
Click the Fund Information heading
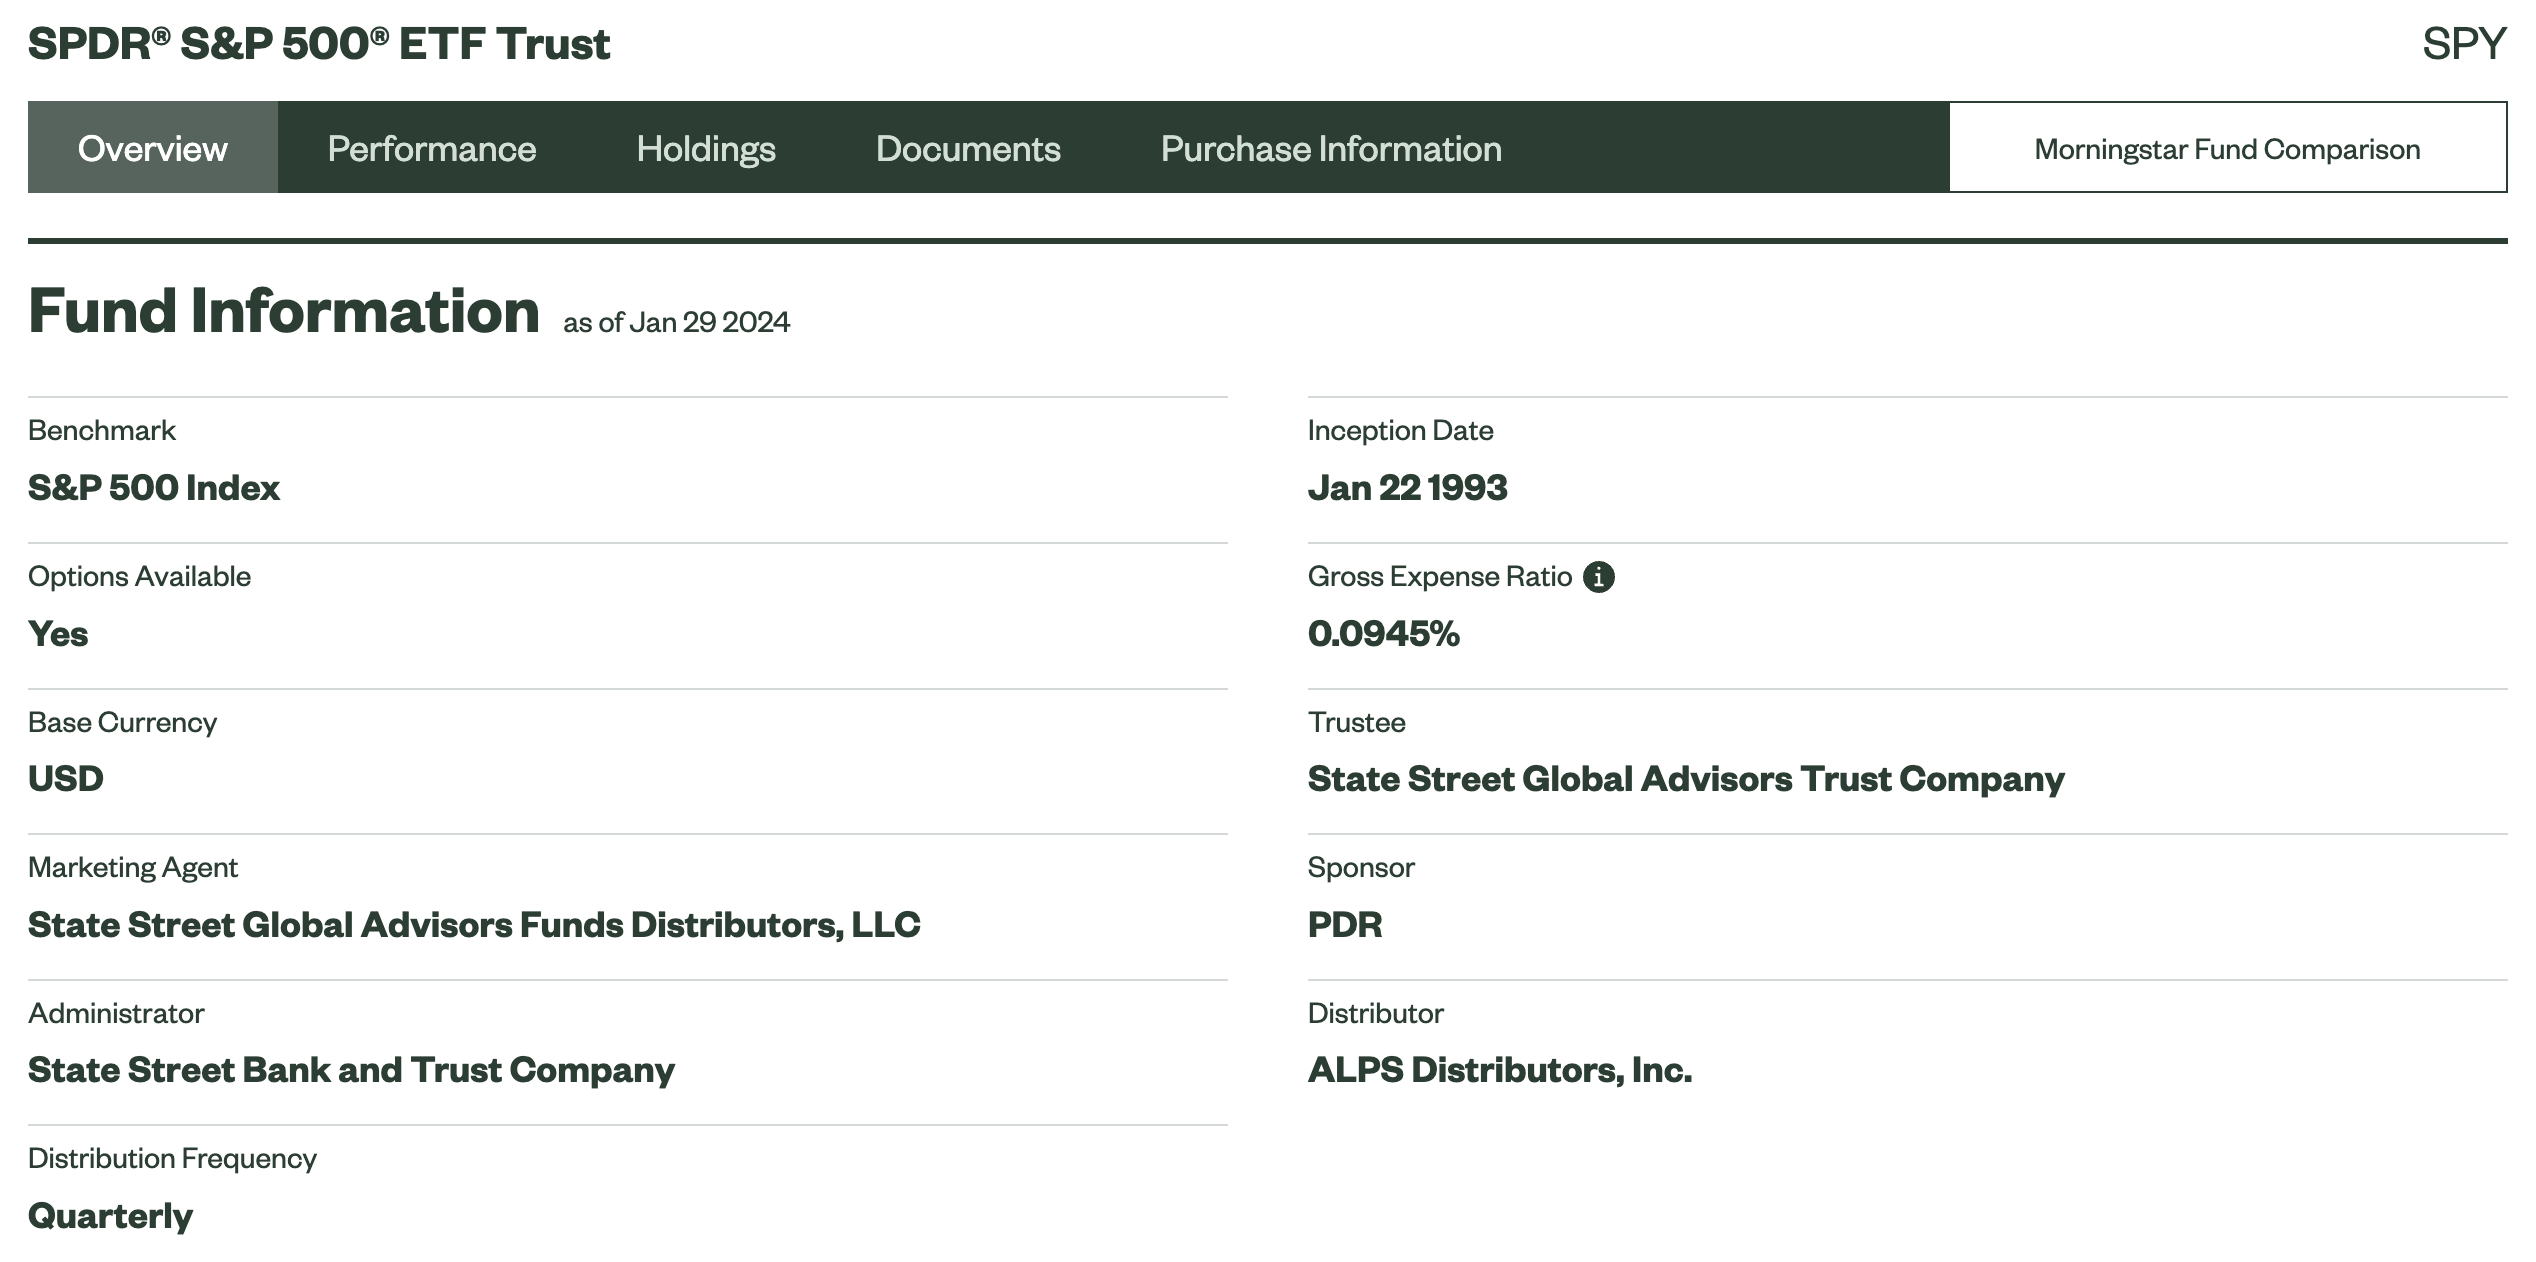point(283,311)
